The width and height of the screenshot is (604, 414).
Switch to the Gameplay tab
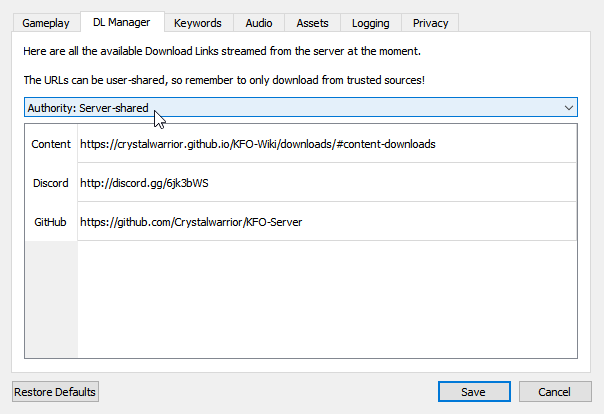[46, 23]
